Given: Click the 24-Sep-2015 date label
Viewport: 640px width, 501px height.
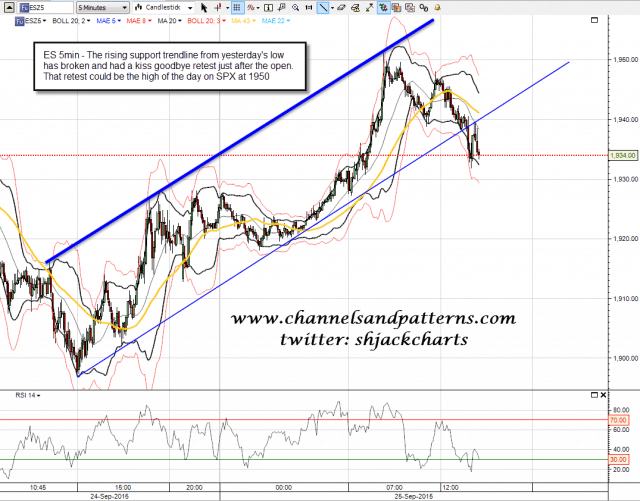Looking at the screenshot, I should 109,497.
